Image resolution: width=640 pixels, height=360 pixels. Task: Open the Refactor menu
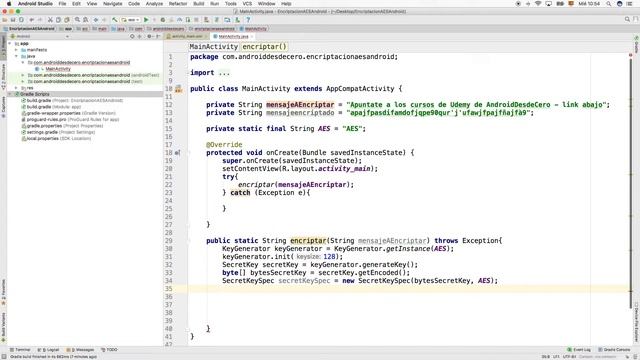(x=178, y=4)
